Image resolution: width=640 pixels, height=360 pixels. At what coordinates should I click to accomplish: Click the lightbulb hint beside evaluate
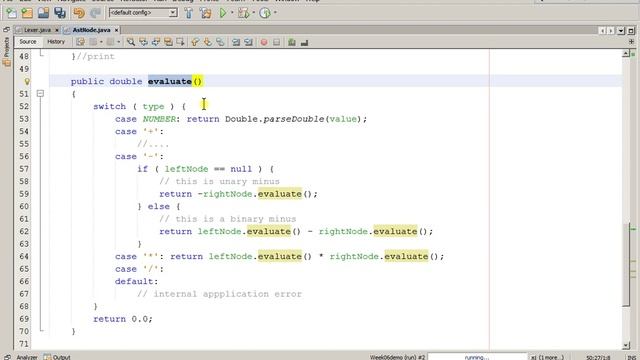[x=27, y=82]
